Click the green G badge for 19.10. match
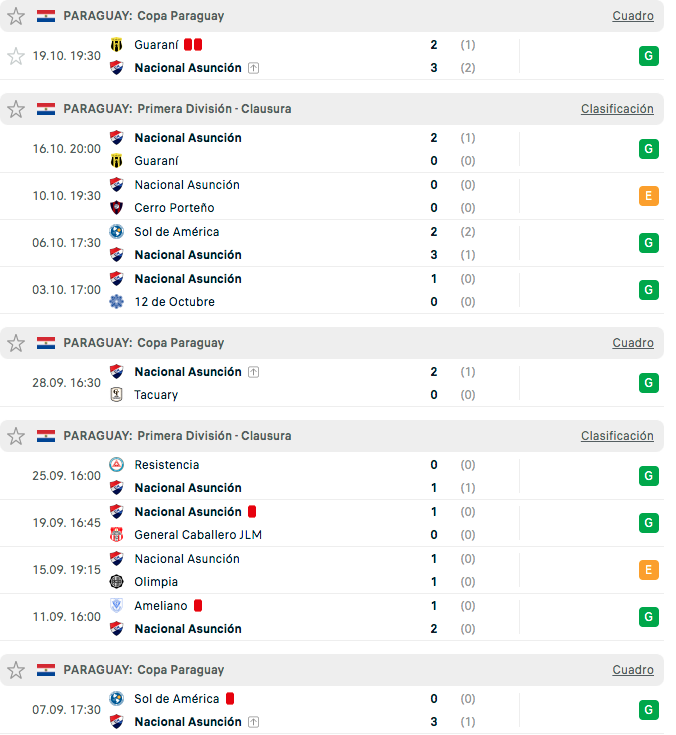 pos(648,56)
